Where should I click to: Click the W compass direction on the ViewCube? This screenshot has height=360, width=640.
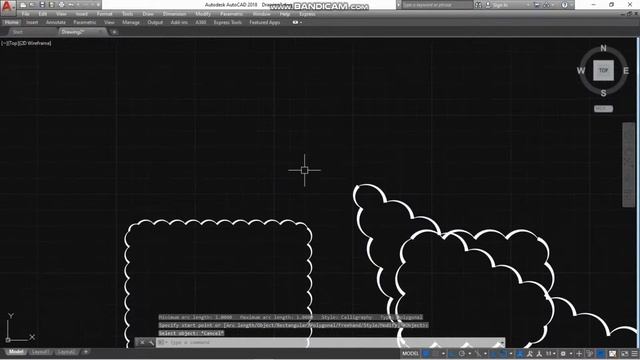coord(581,71)
